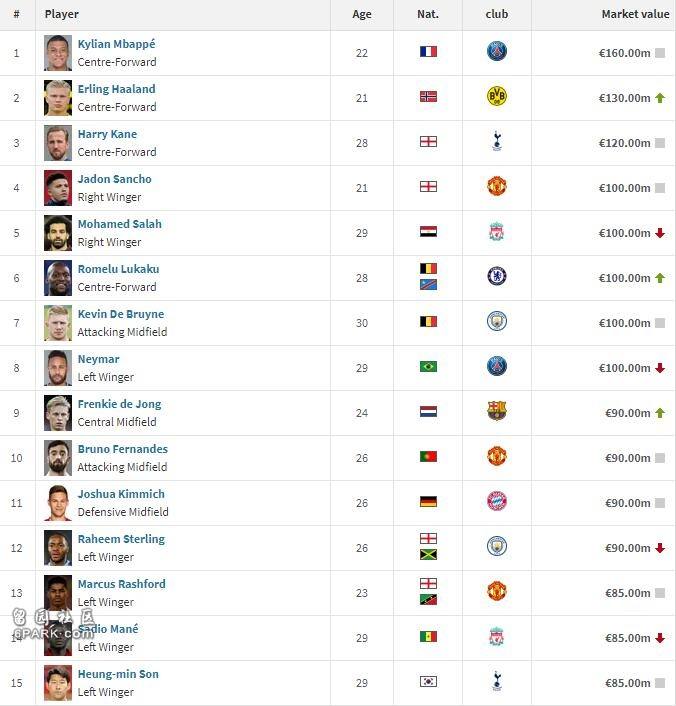The image size is (676, 706).
Task: Sort table by Age column header
Action: [362, 14]
